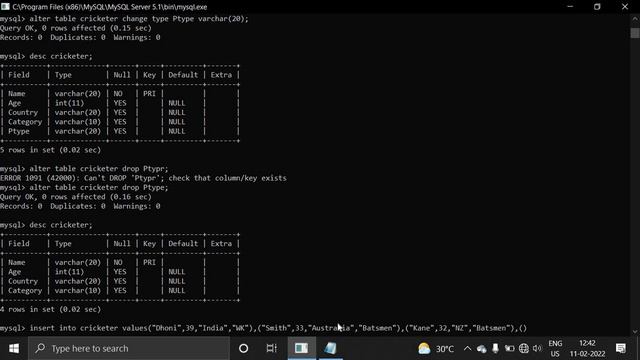
Task: Open the battery status tray icon
Action: pyautogui.click(x=509, y=349)
